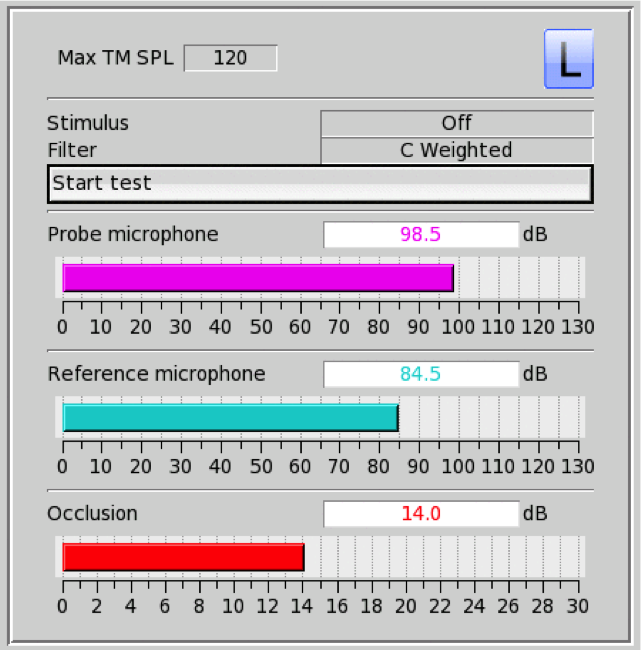Click the Occlusion label

pyautogui.click(x=92, y=514)
